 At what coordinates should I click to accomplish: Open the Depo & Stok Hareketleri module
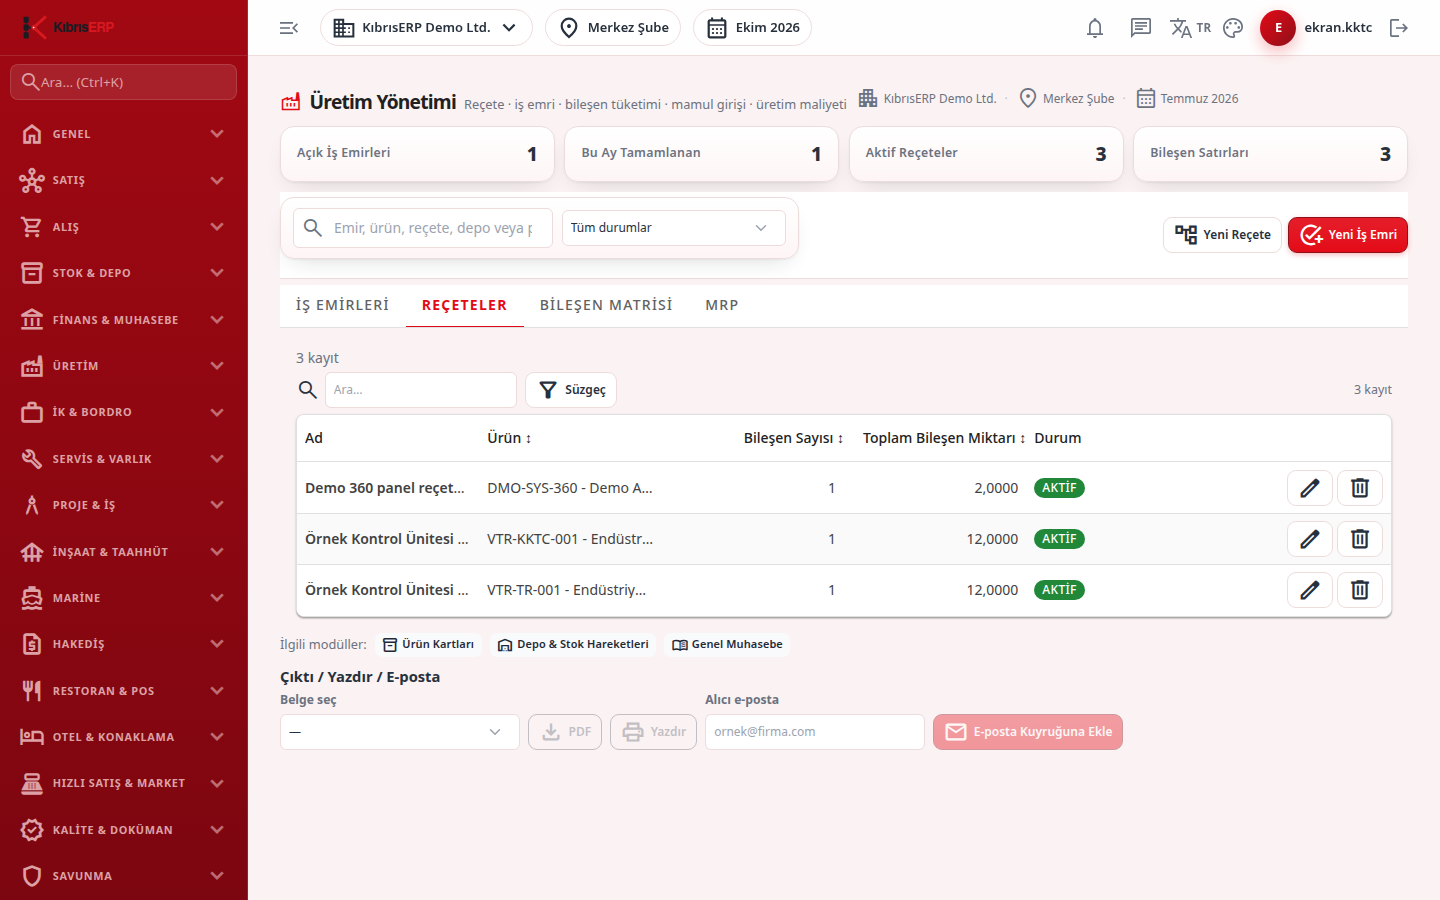coord(573,645)
